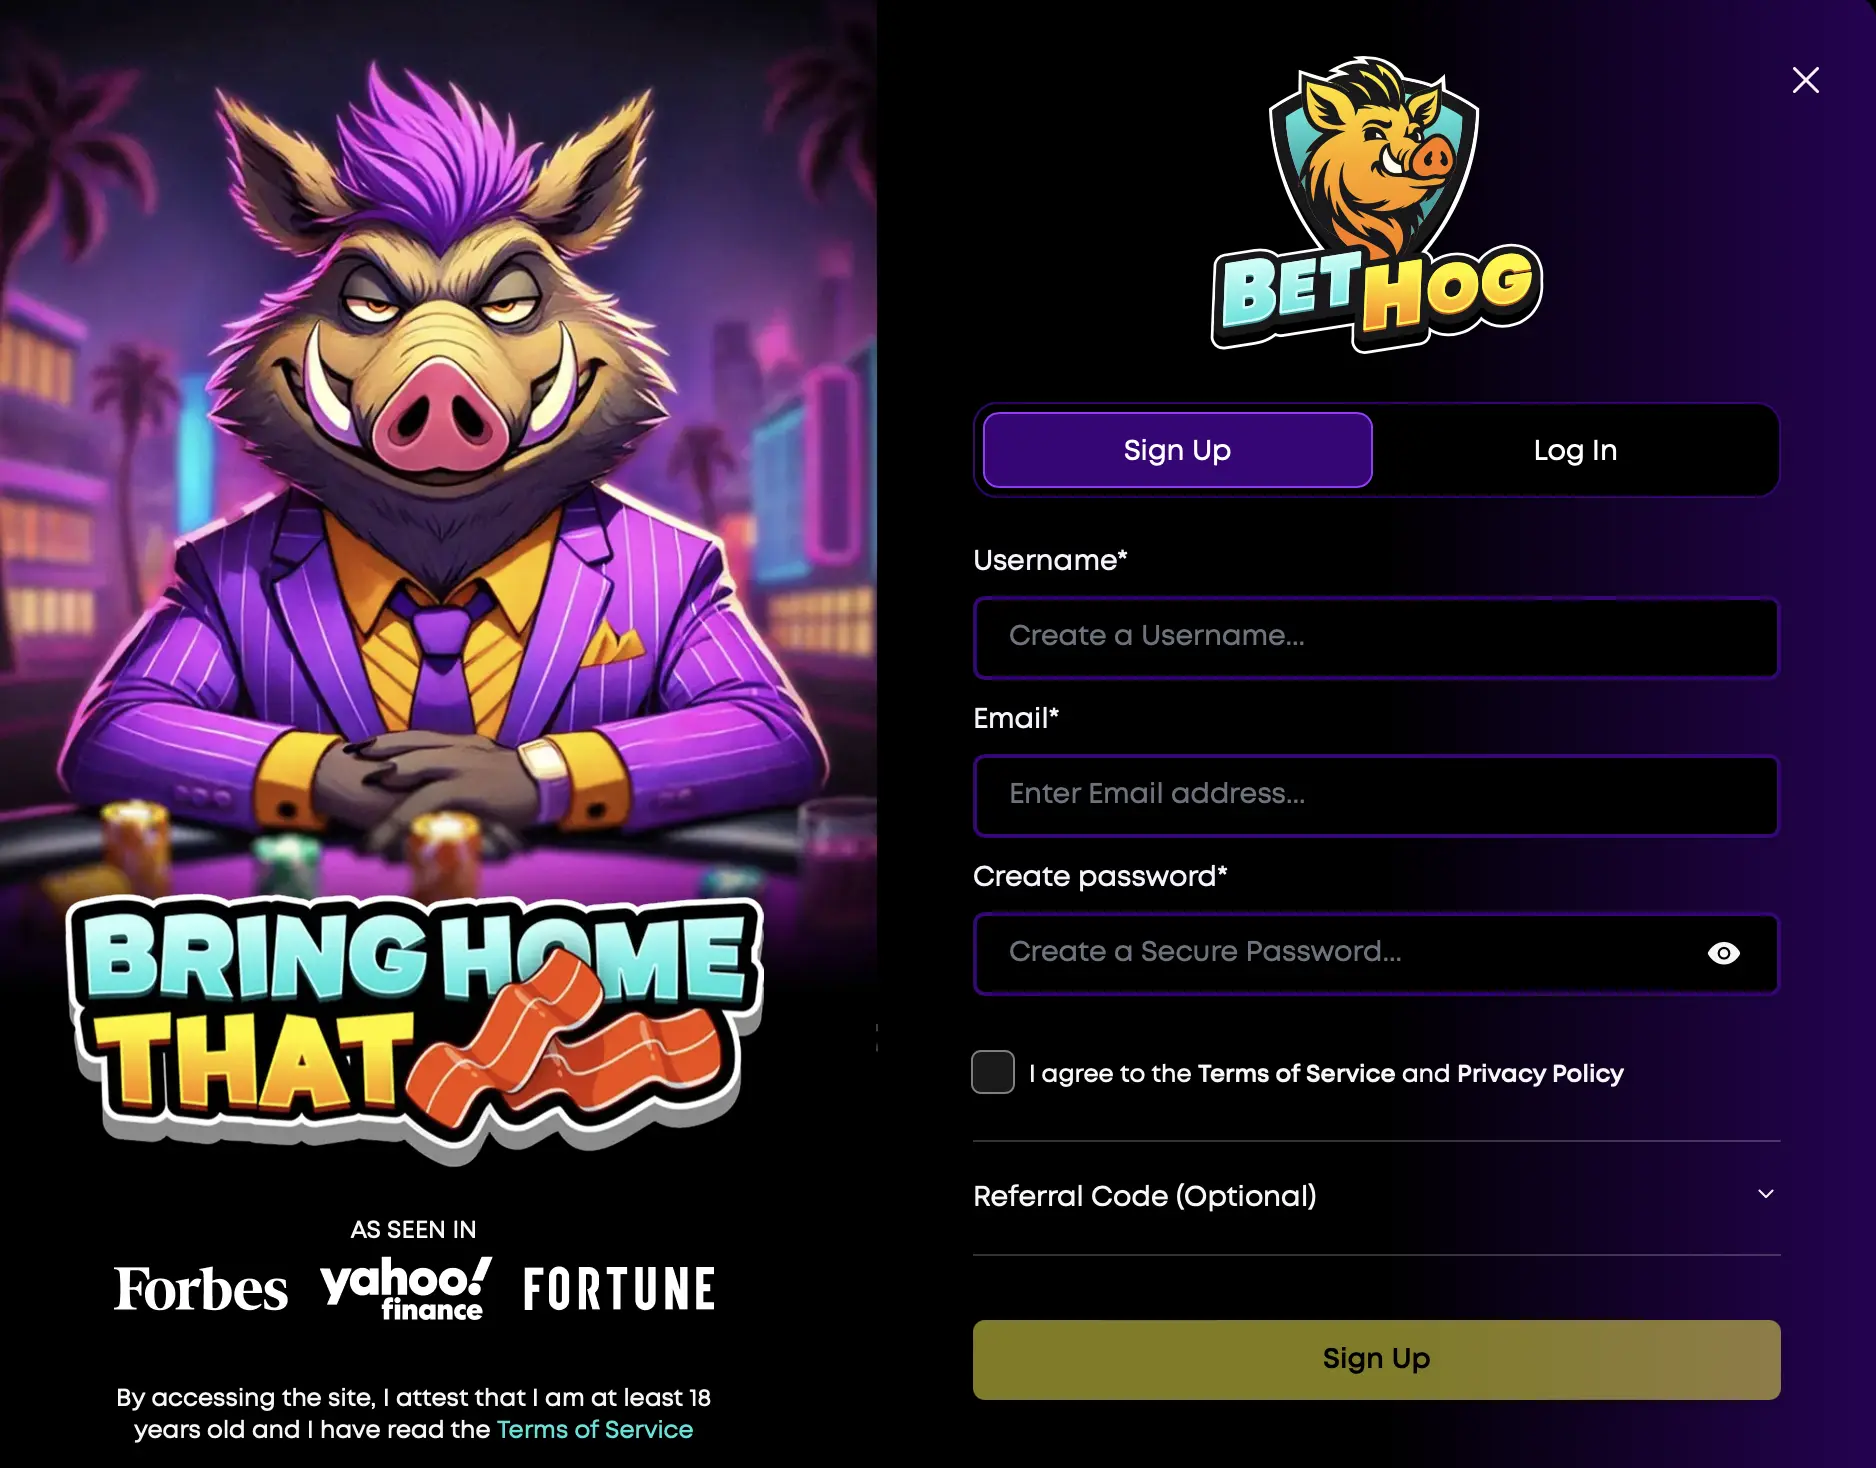Open the Privacy Policy link

[x=1540, y=1073]
